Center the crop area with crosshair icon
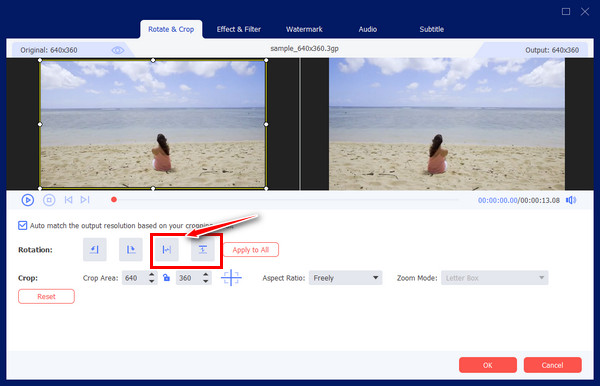 (231, 278)
